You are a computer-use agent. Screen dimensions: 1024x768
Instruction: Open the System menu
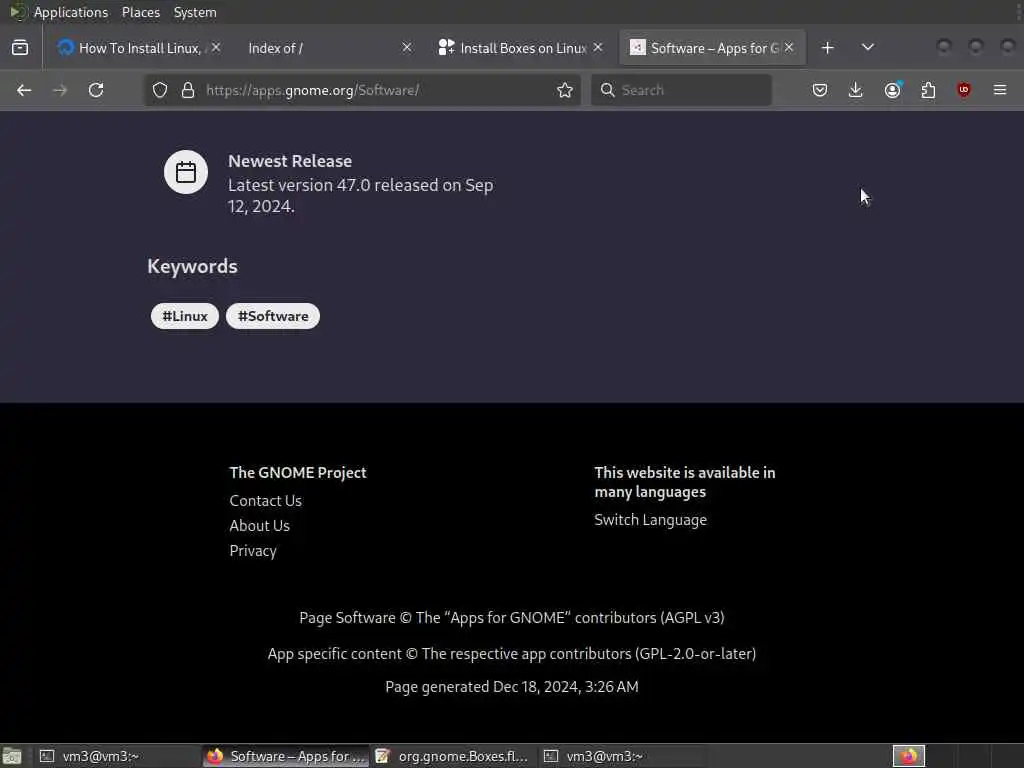coord(195,12)
